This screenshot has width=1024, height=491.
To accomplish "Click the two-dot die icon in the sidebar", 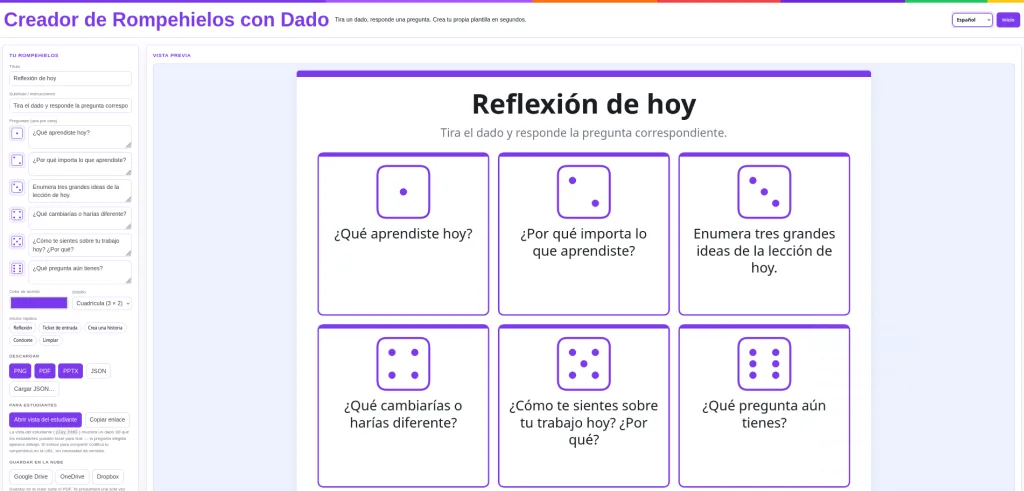I will (17, 161).
